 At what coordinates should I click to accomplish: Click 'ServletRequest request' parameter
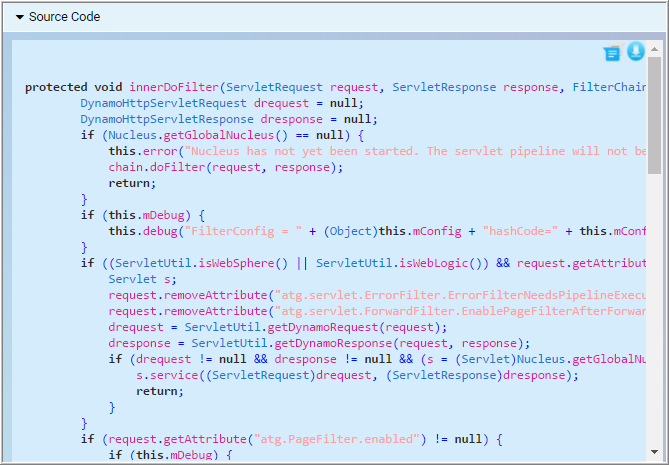click(302, 87)
